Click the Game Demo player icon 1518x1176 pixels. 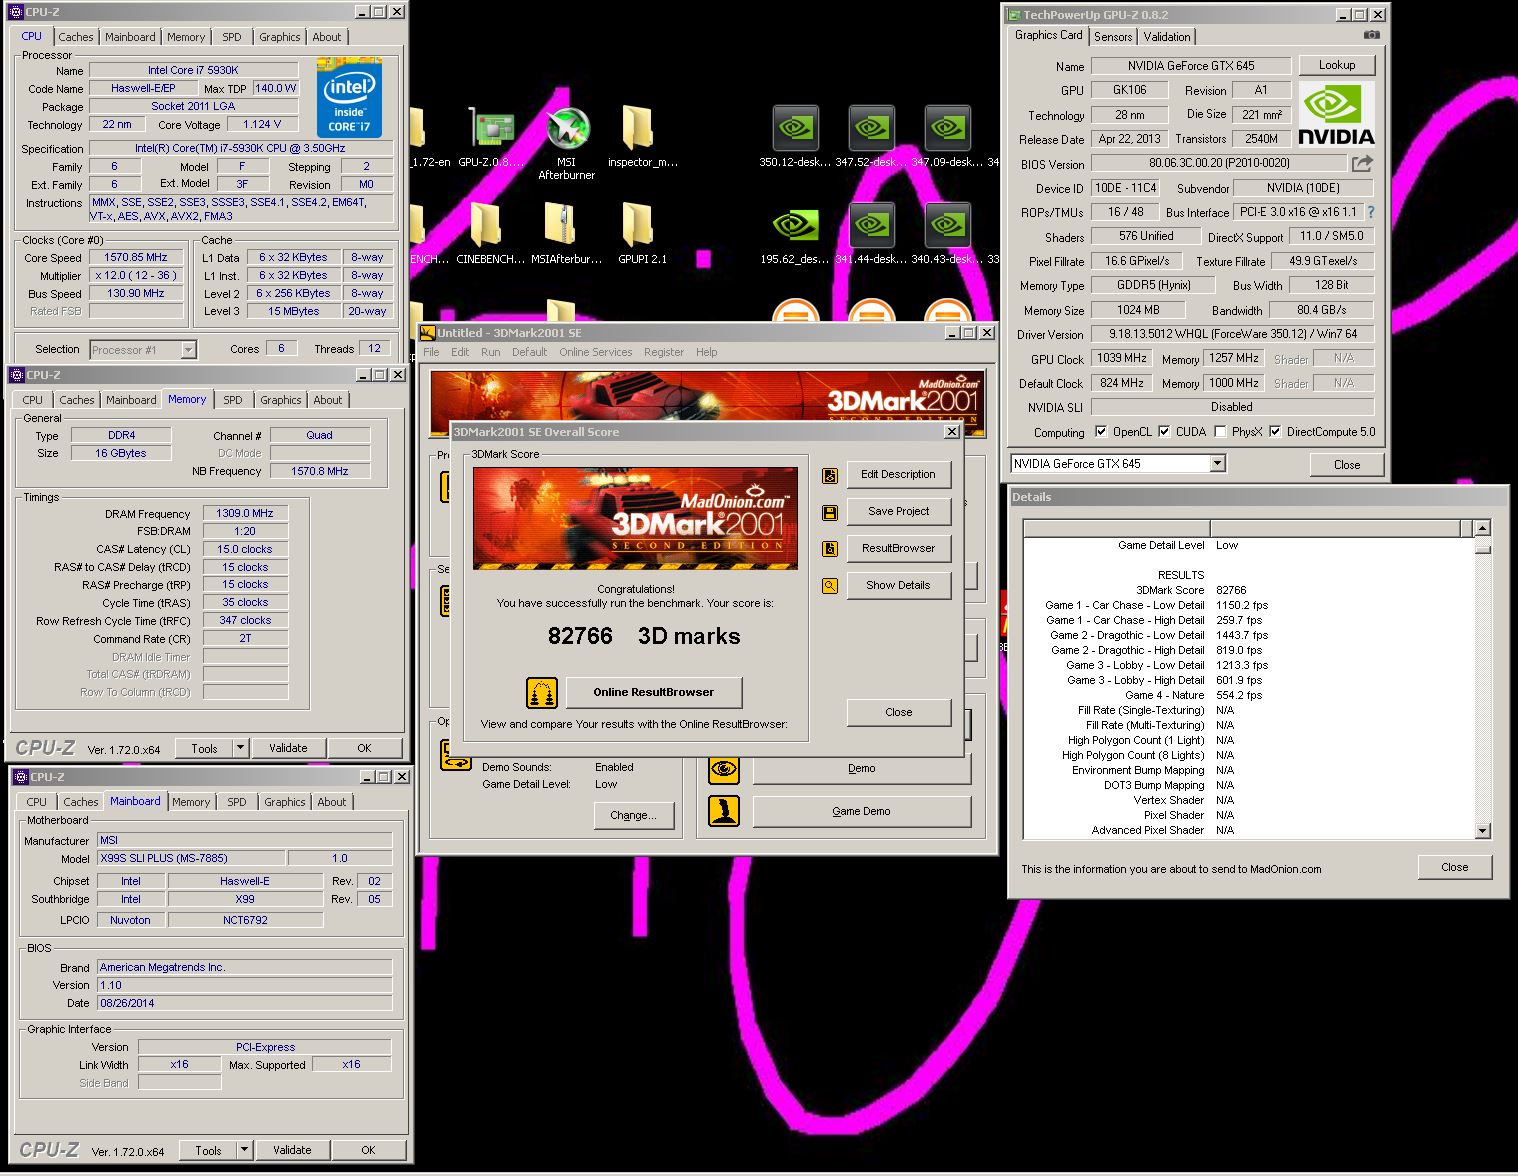724,811
